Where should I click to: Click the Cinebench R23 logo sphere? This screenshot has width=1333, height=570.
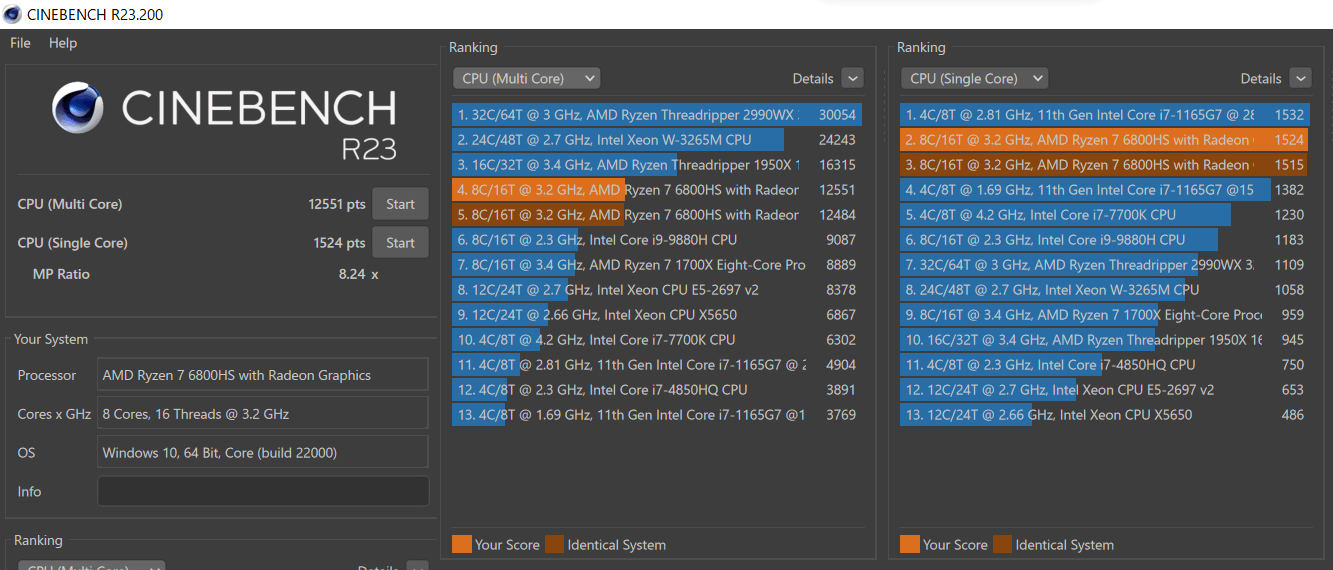(79, 108)
